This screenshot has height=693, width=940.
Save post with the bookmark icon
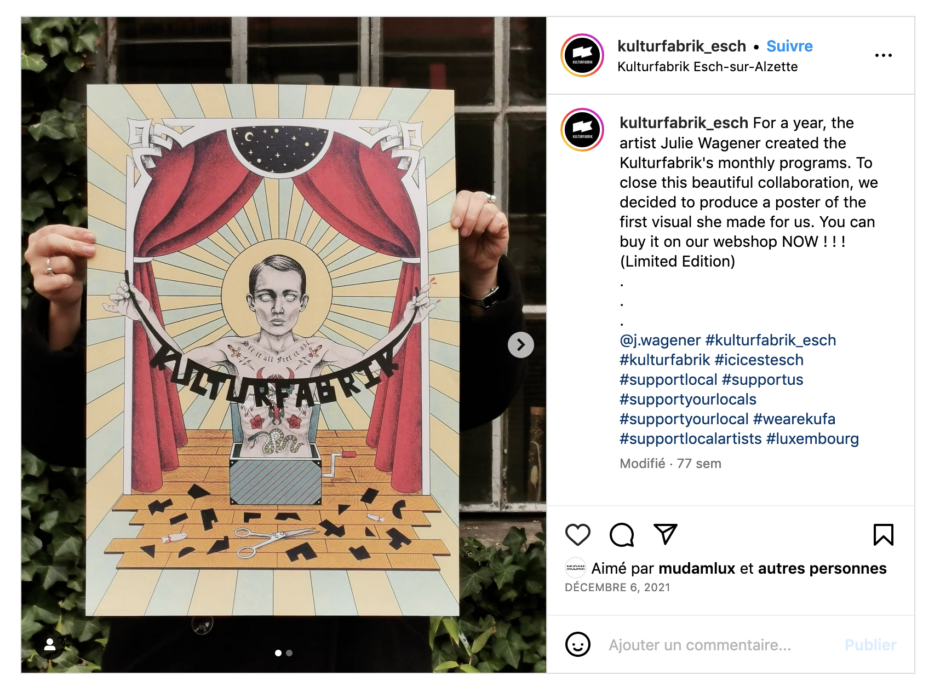[x=883, y=534]
